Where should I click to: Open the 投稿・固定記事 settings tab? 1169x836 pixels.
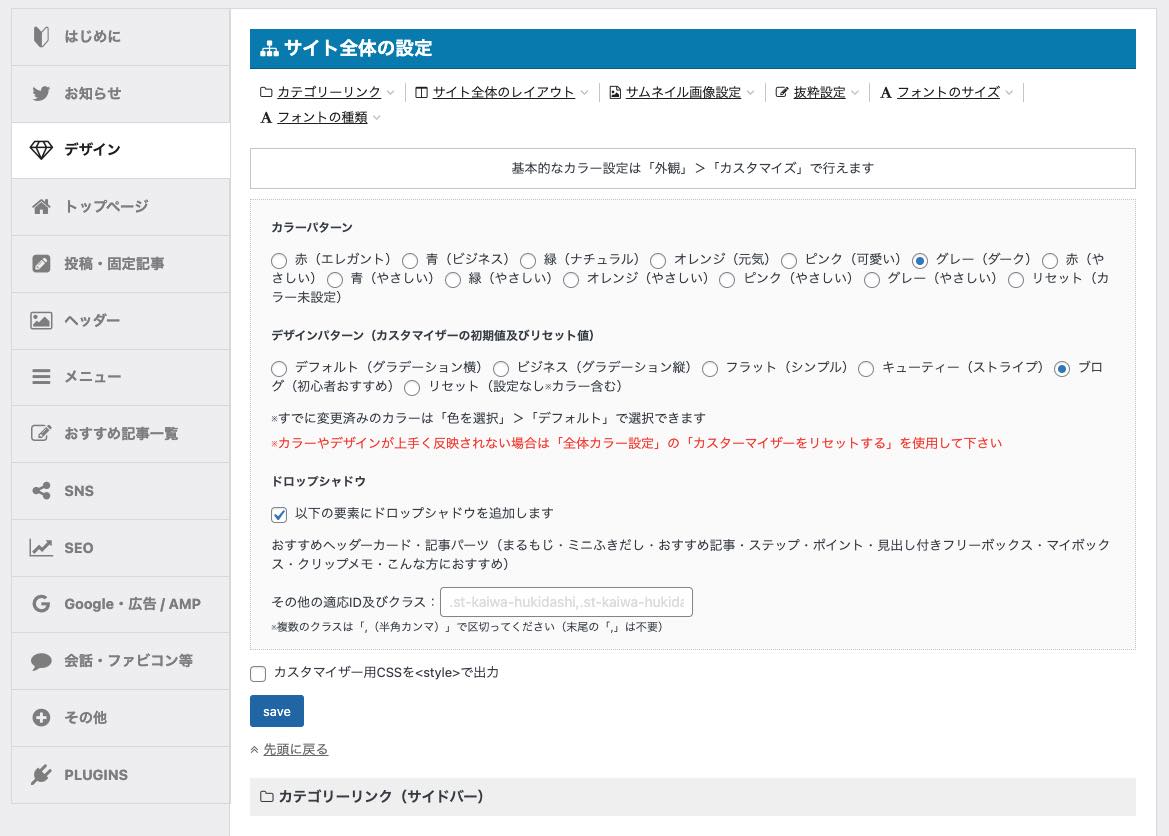tap(114, 264)
